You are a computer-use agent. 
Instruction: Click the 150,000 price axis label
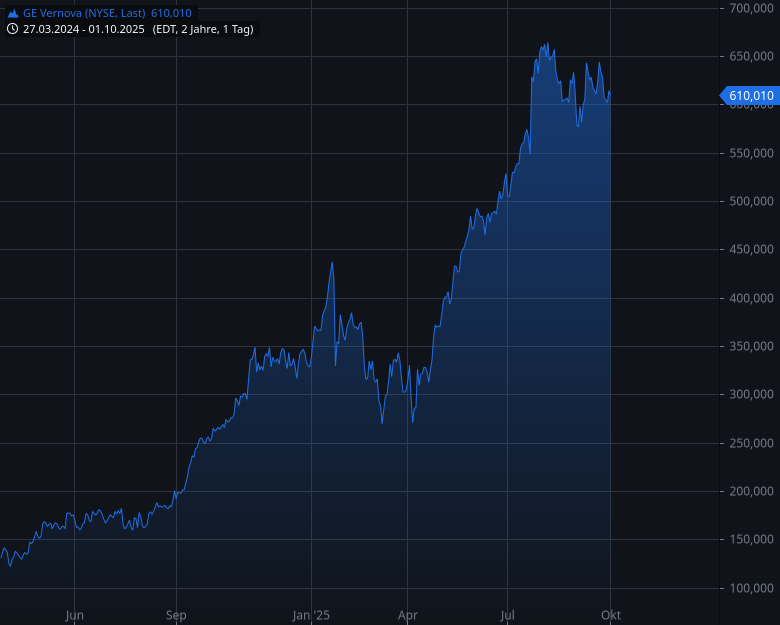(x=749, y=540)
